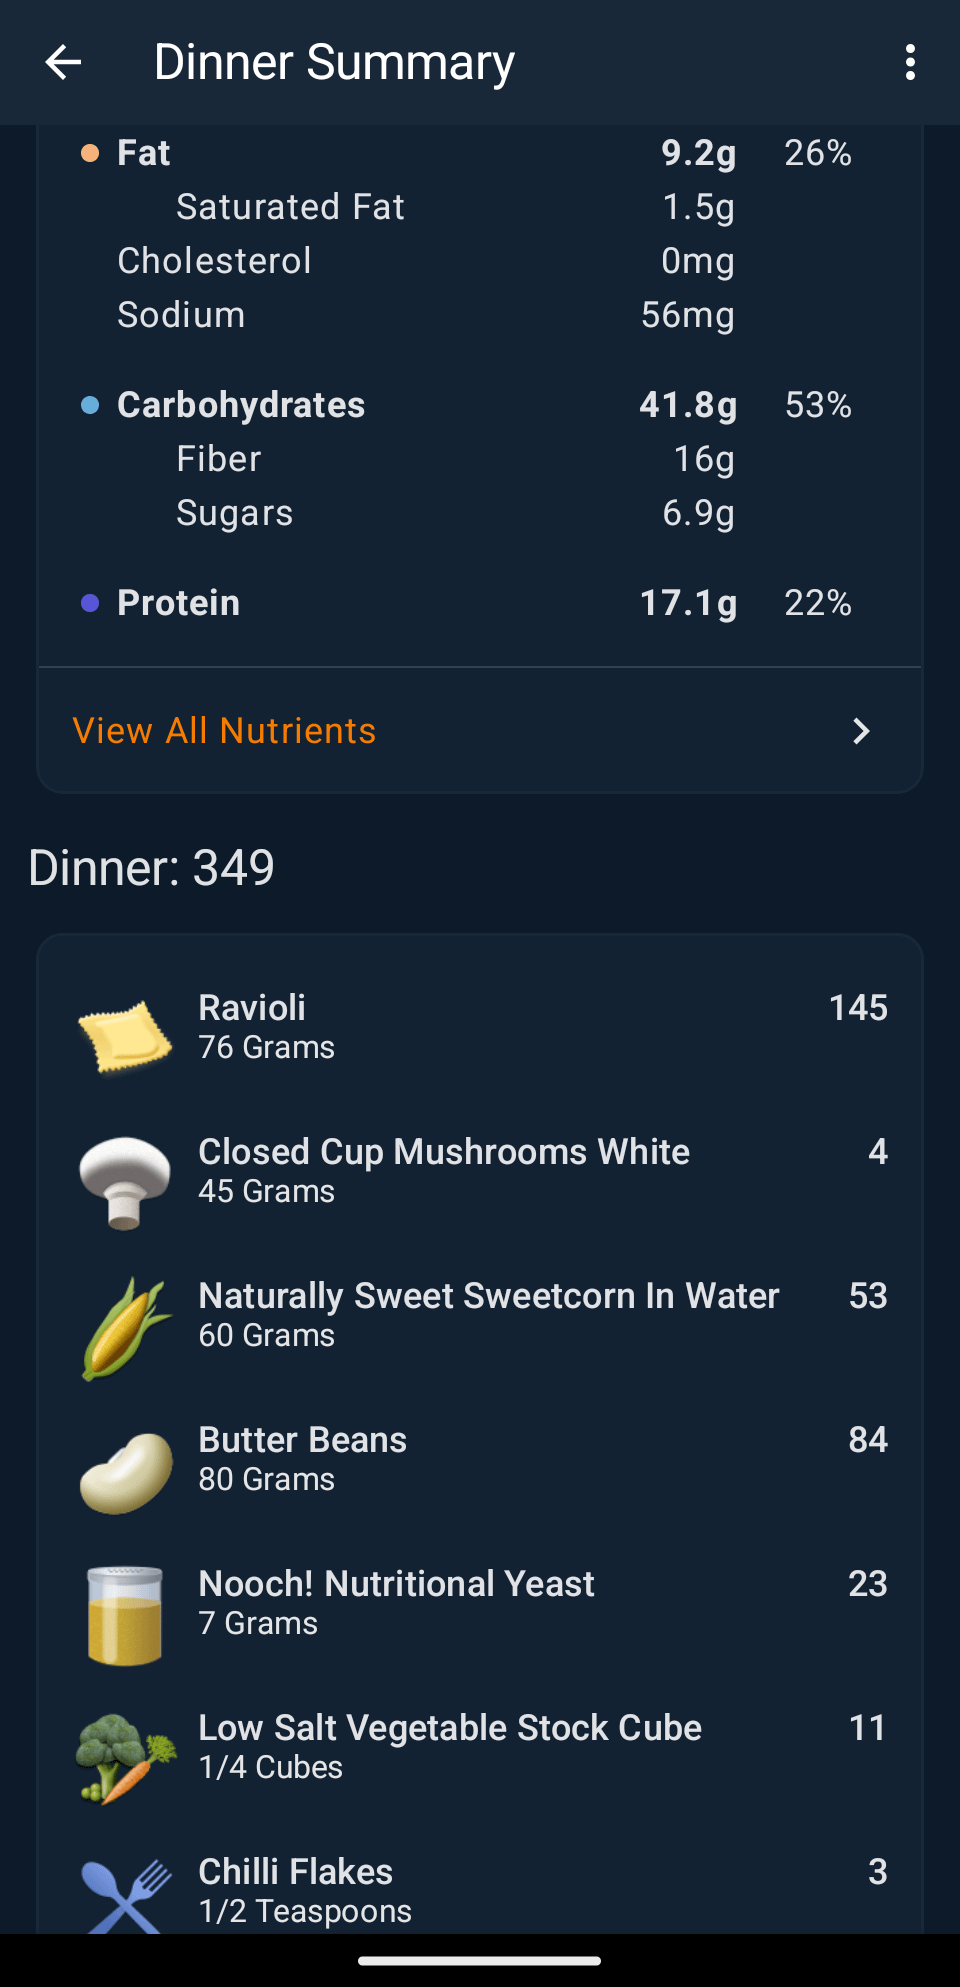Tap the vegetable stock cube icon

[x=125, y=1757]
